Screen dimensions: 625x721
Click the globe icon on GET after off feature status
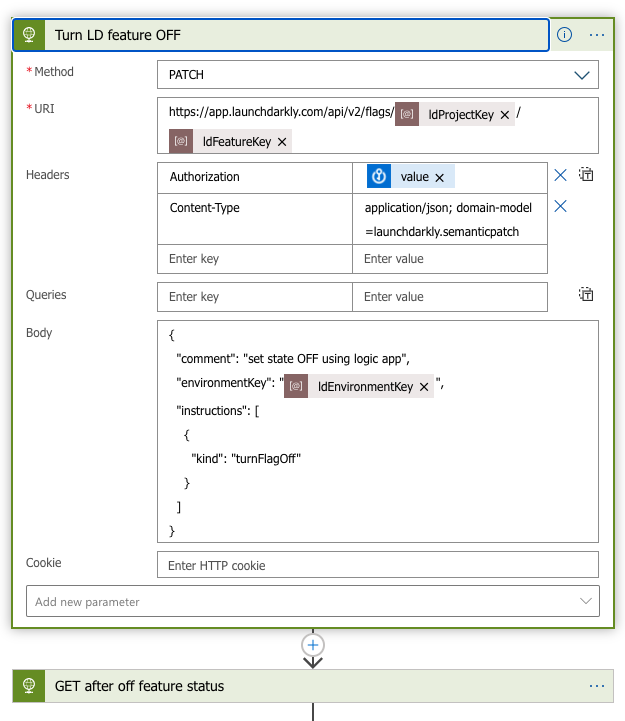click(x=29, y=686)
